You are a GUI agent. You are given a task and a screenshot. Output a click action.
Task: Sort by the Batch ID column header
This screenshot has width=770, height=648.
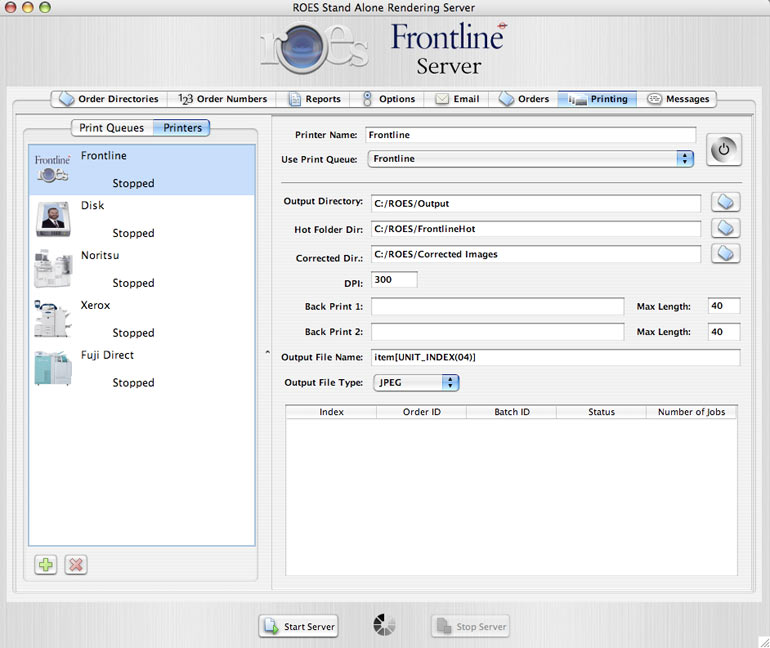click(512, 412)
